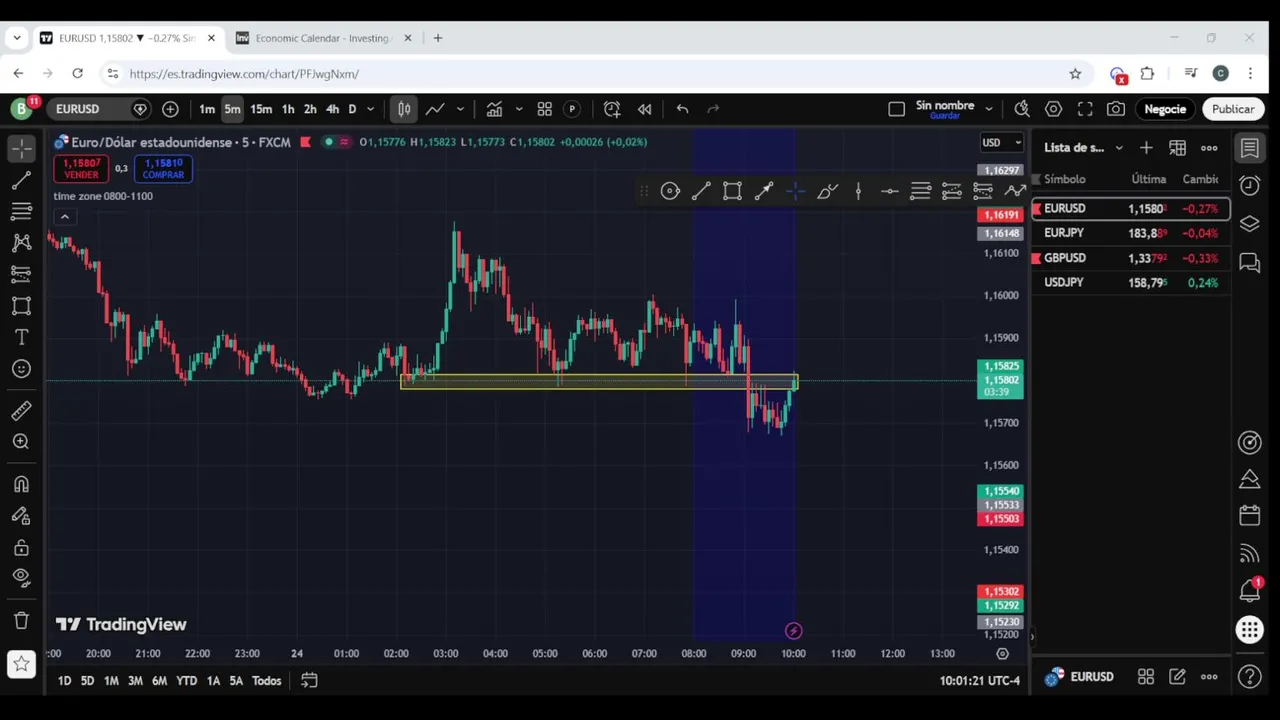Viewport: 1280px width, 720px height.
Task: Take a chart snapshot with camera icon
Action: (1116, 109)
